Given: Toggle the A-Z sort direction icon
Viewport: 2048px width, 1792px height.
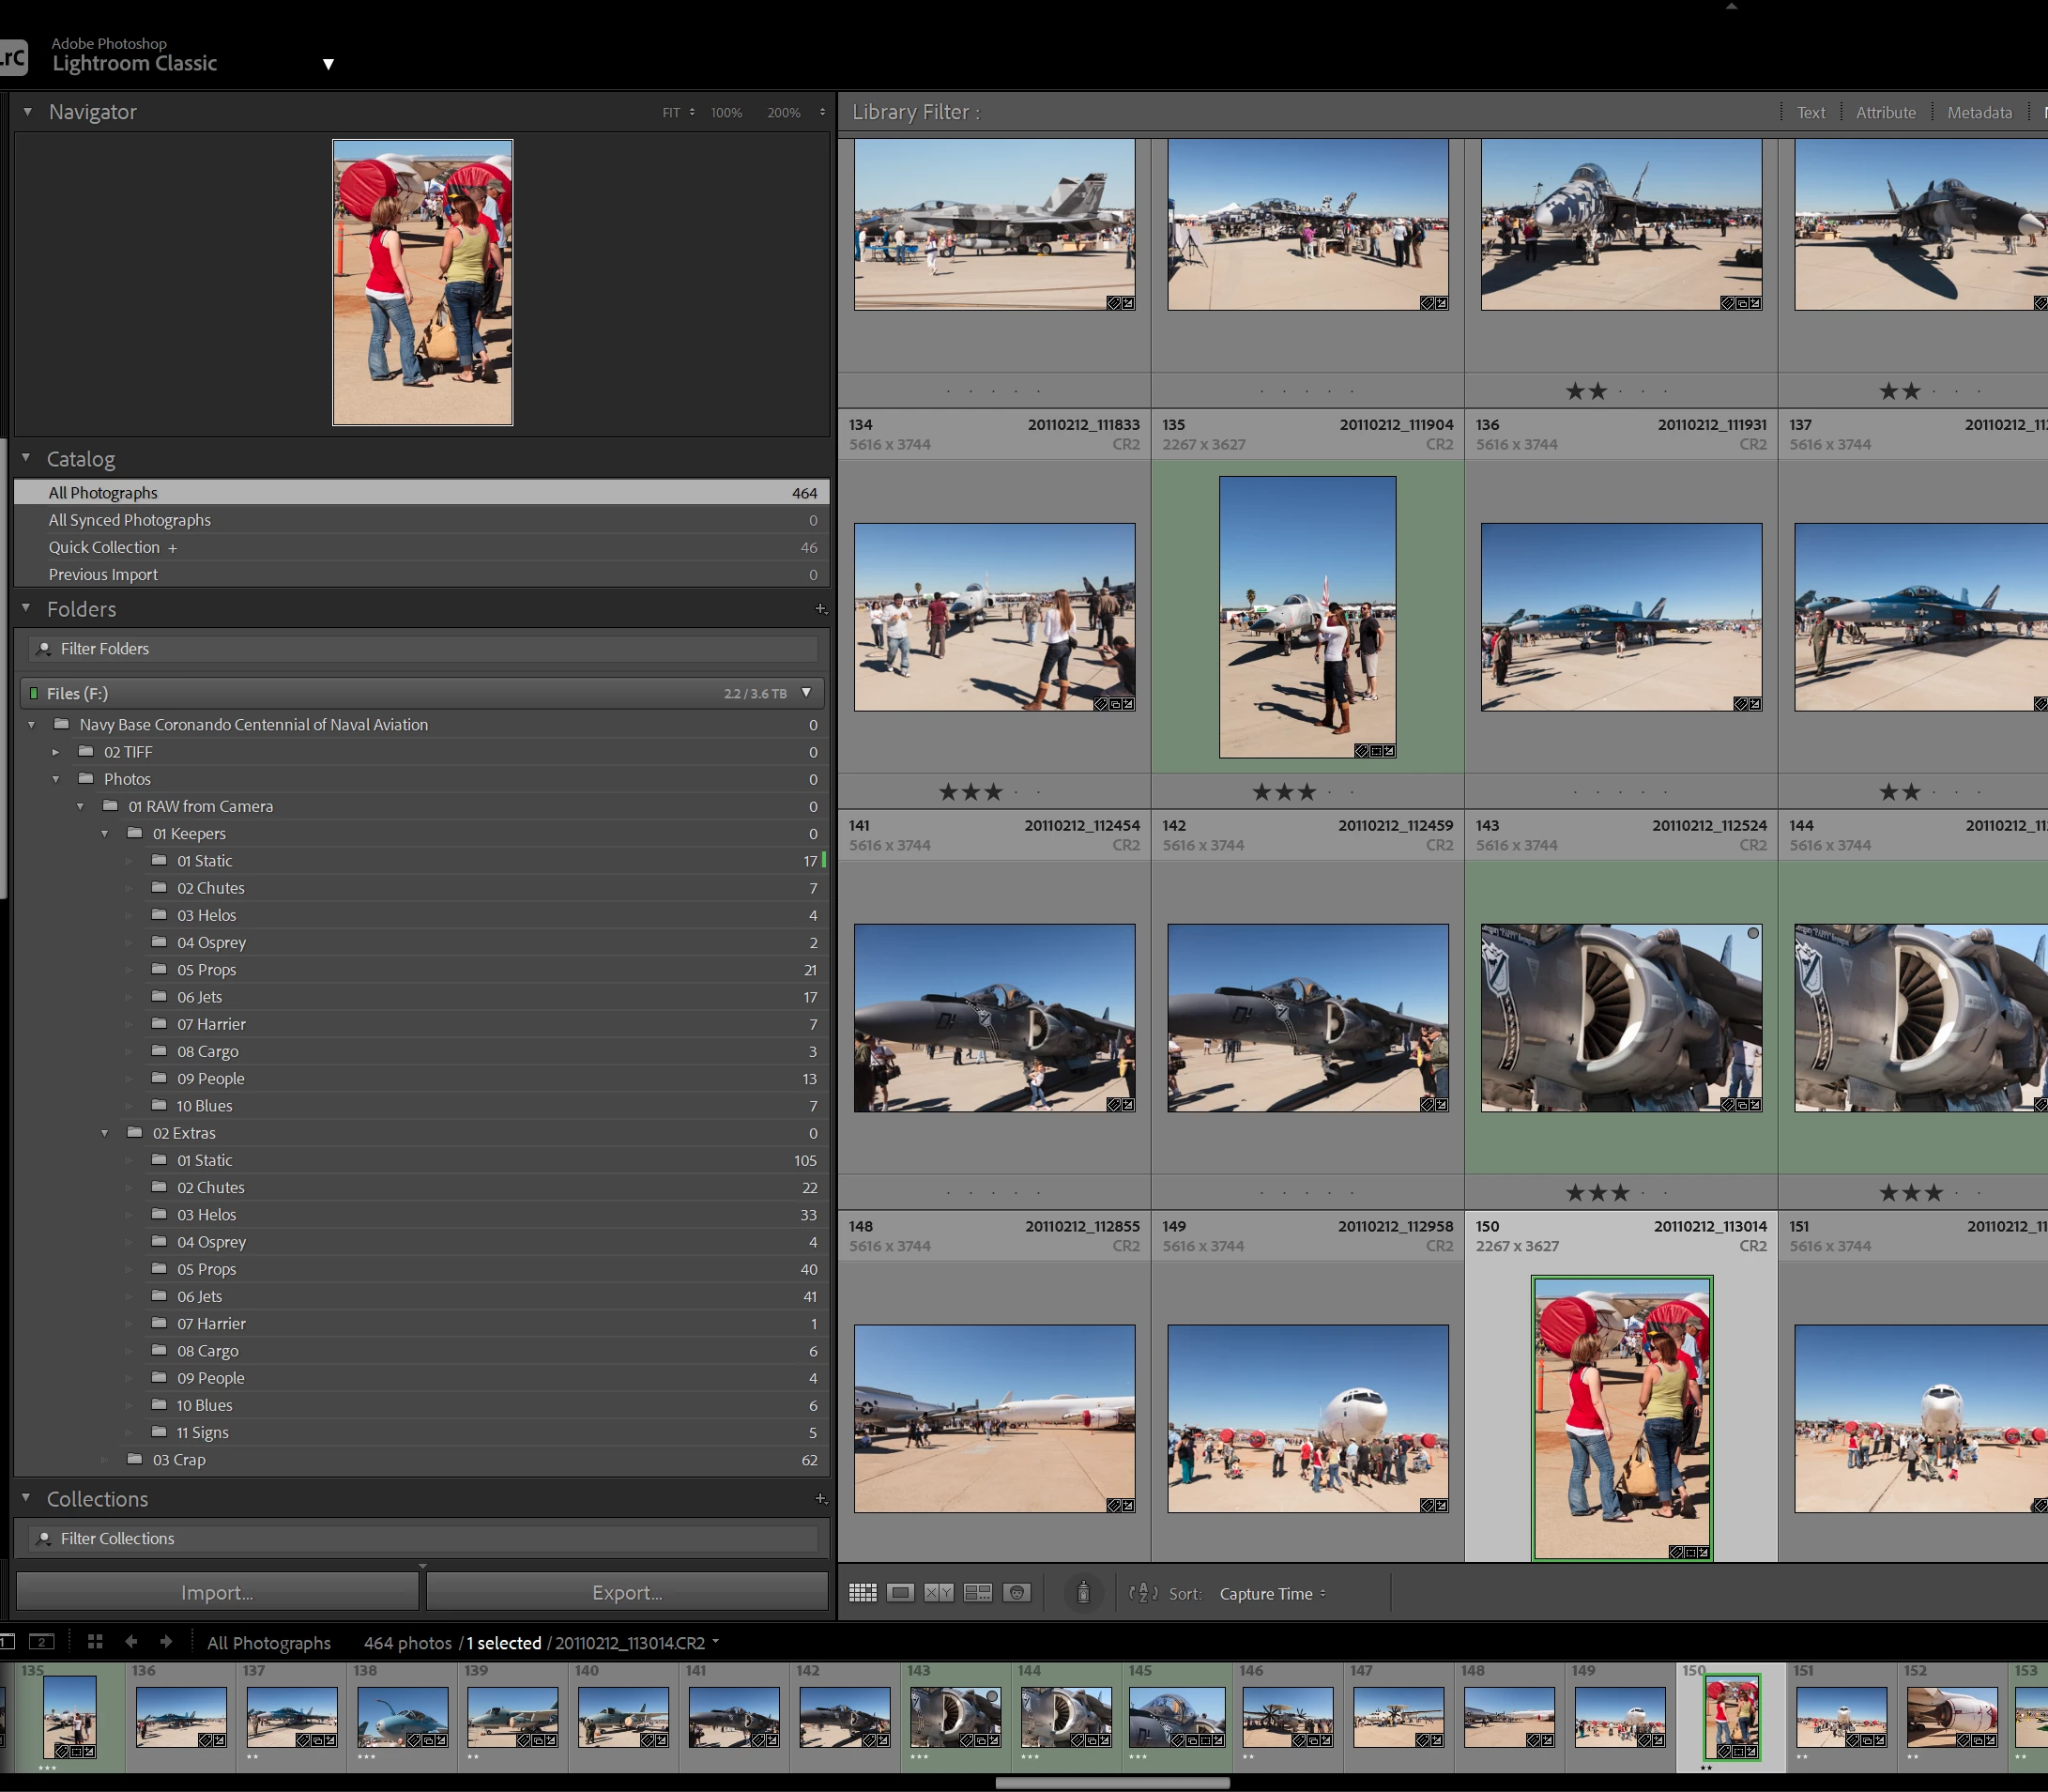Looking at the screenshot, I should (1142, 1593).
